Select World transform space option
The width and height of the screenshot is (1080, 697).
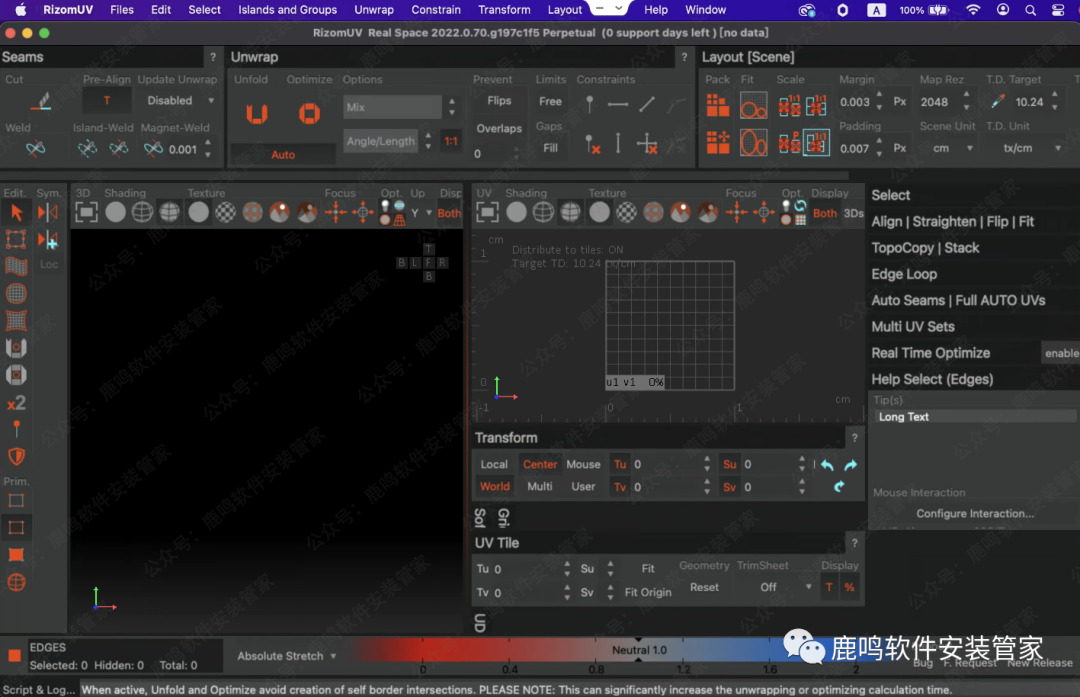tap(494, 487)
